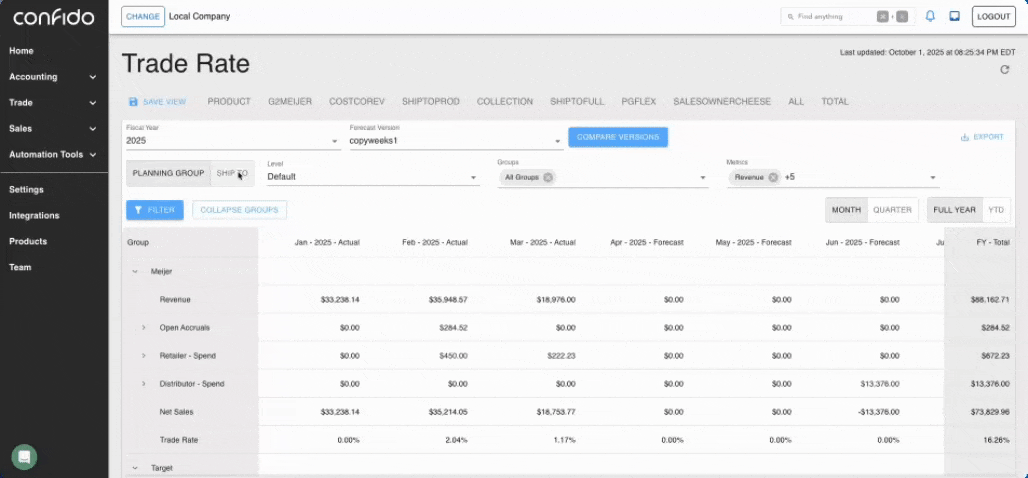Open the Fiscal Year dropdown
Viewport: 1028px width, 478px height.
(232, 142)
